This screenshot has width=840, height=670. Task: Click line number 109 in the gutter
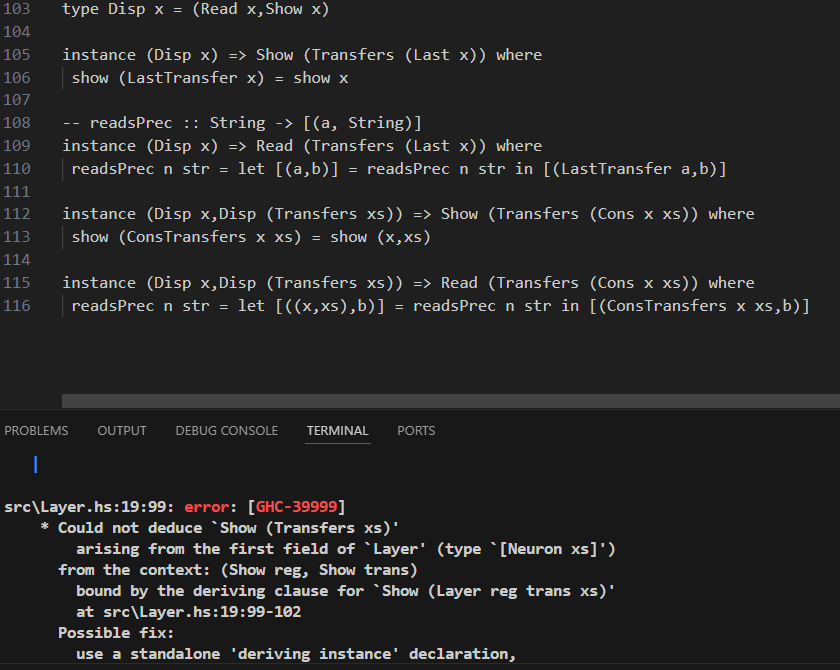(x=17, y=146)
